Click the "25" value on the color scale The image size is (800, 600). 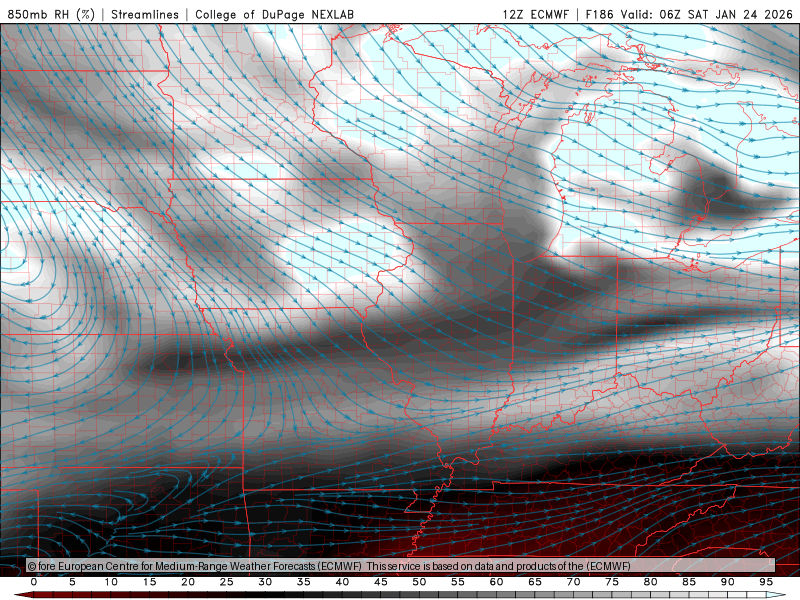[x=227, y=582]
